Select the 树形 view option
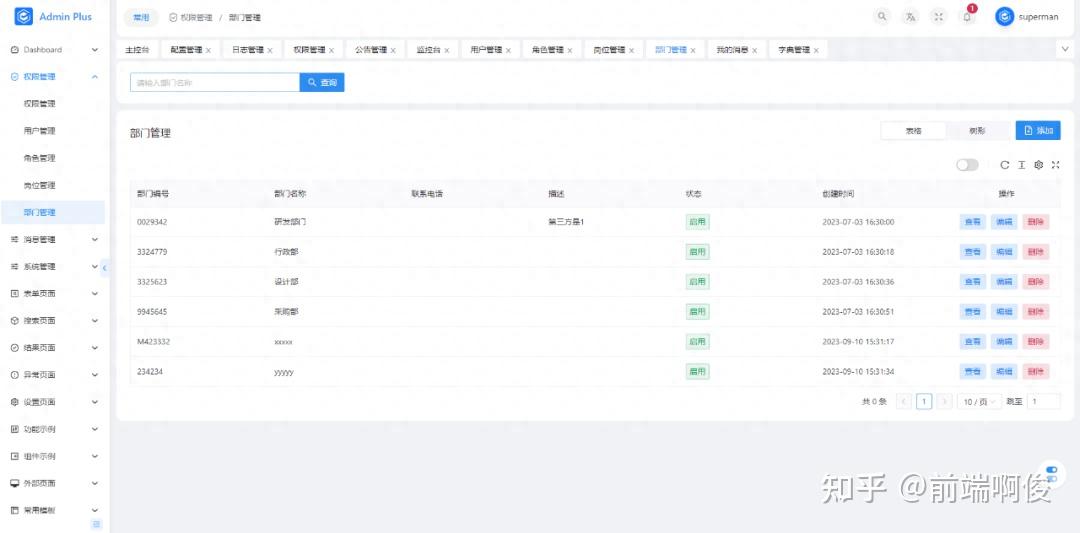The image size is (1080, 533). (x=977, y=130)
